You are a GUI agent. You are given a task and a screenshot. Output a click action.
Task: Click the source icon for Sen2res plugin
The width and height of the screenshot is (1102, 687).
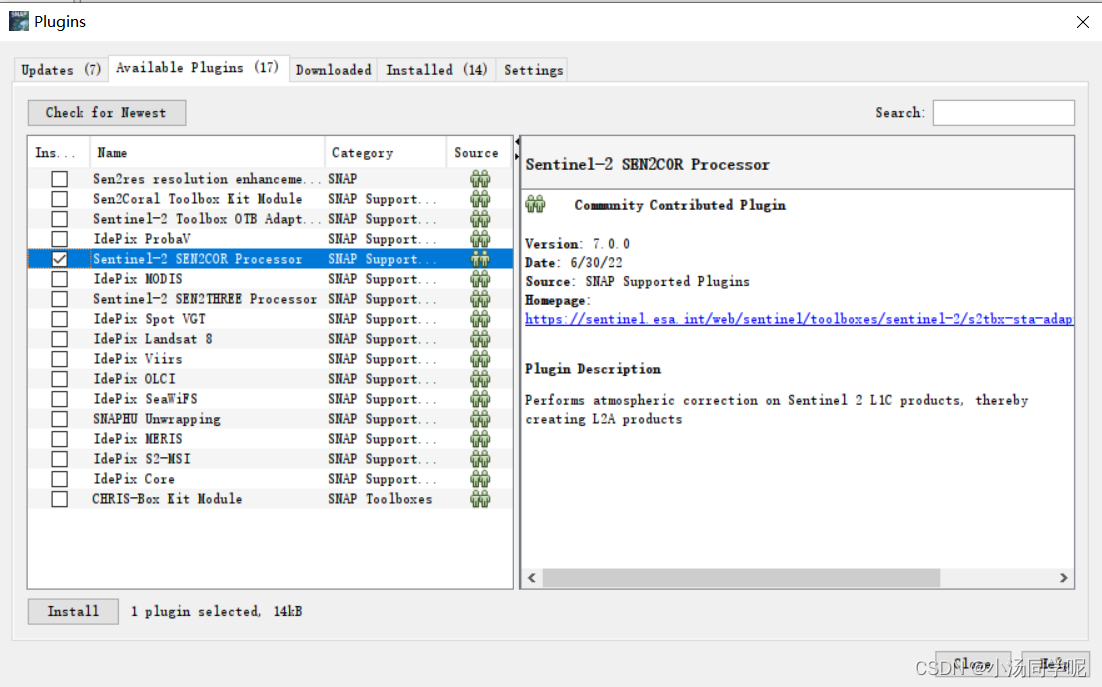point(481,178)
